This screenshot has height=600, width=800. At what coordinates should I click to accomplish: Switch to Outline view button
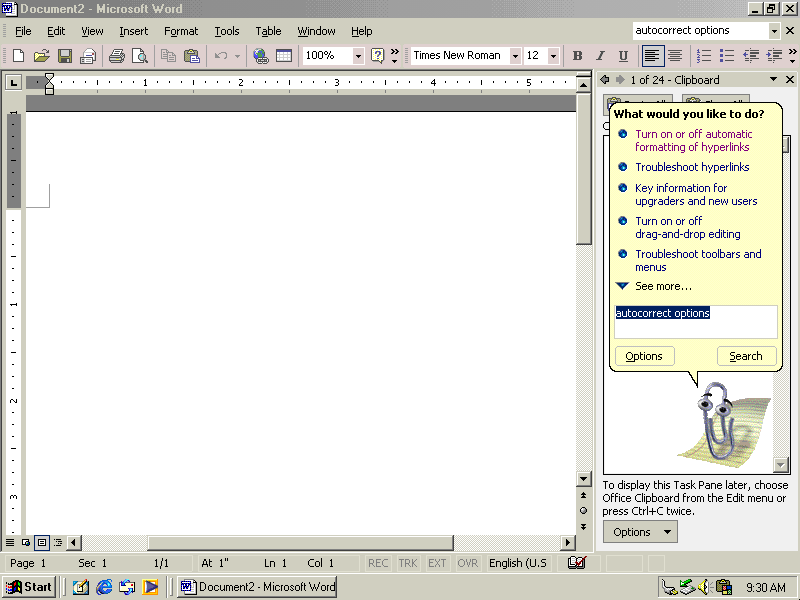58,542
